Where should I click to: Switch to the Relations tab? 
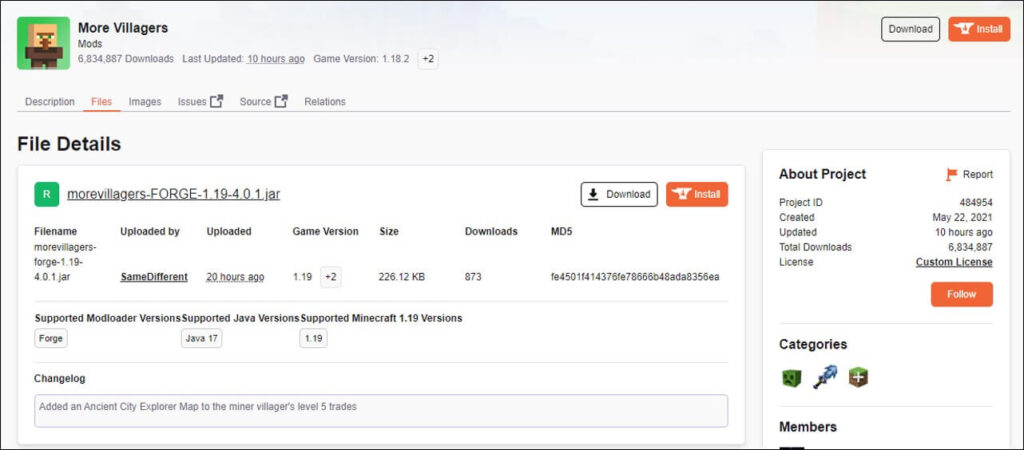point(325,102)
